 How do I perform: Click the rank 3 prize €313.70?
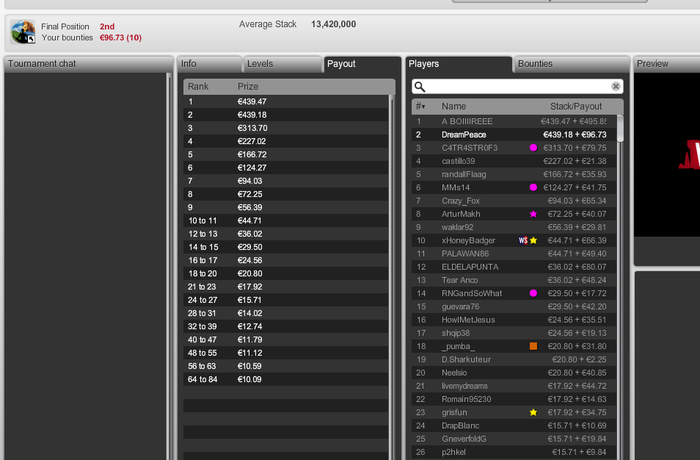(252, 128)
